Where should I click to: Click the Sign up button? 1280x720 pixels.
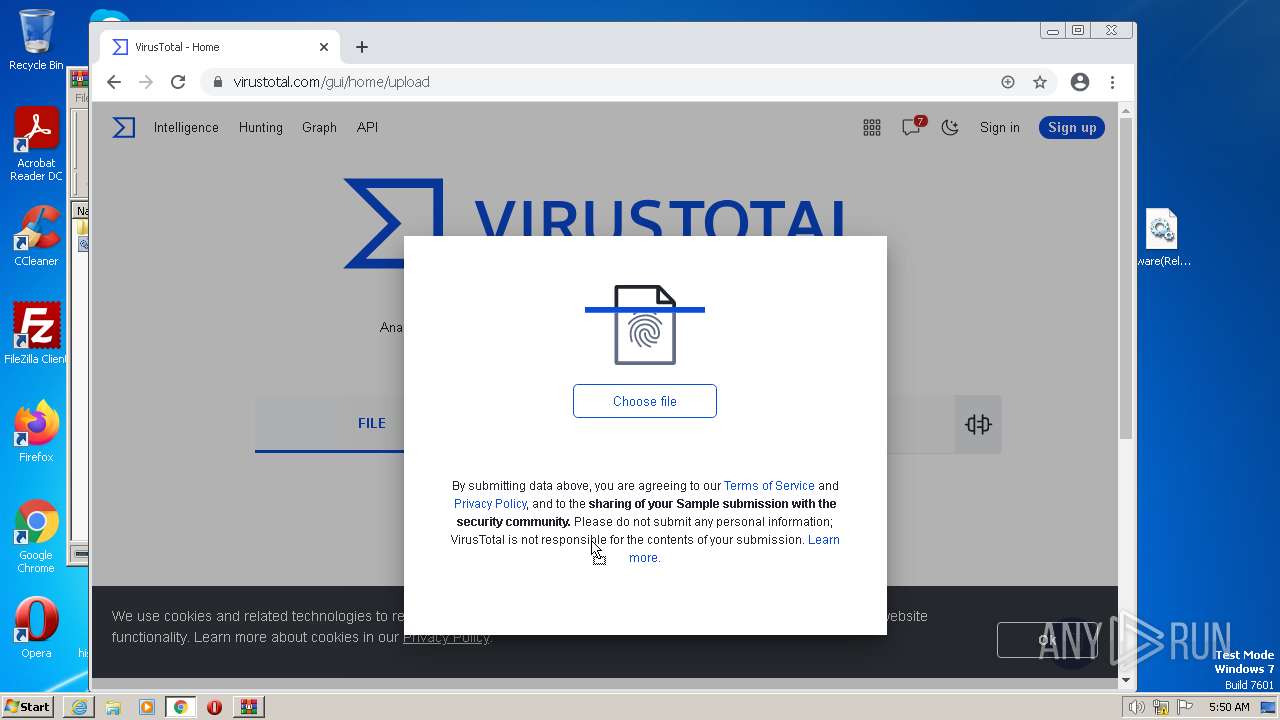click(1072, 127)
